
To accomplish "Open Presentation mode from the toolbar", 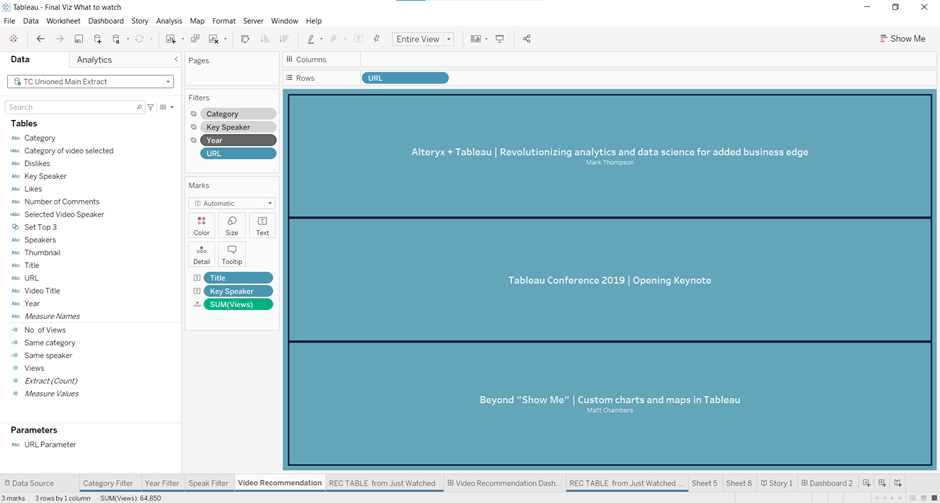I will point(500,39).
